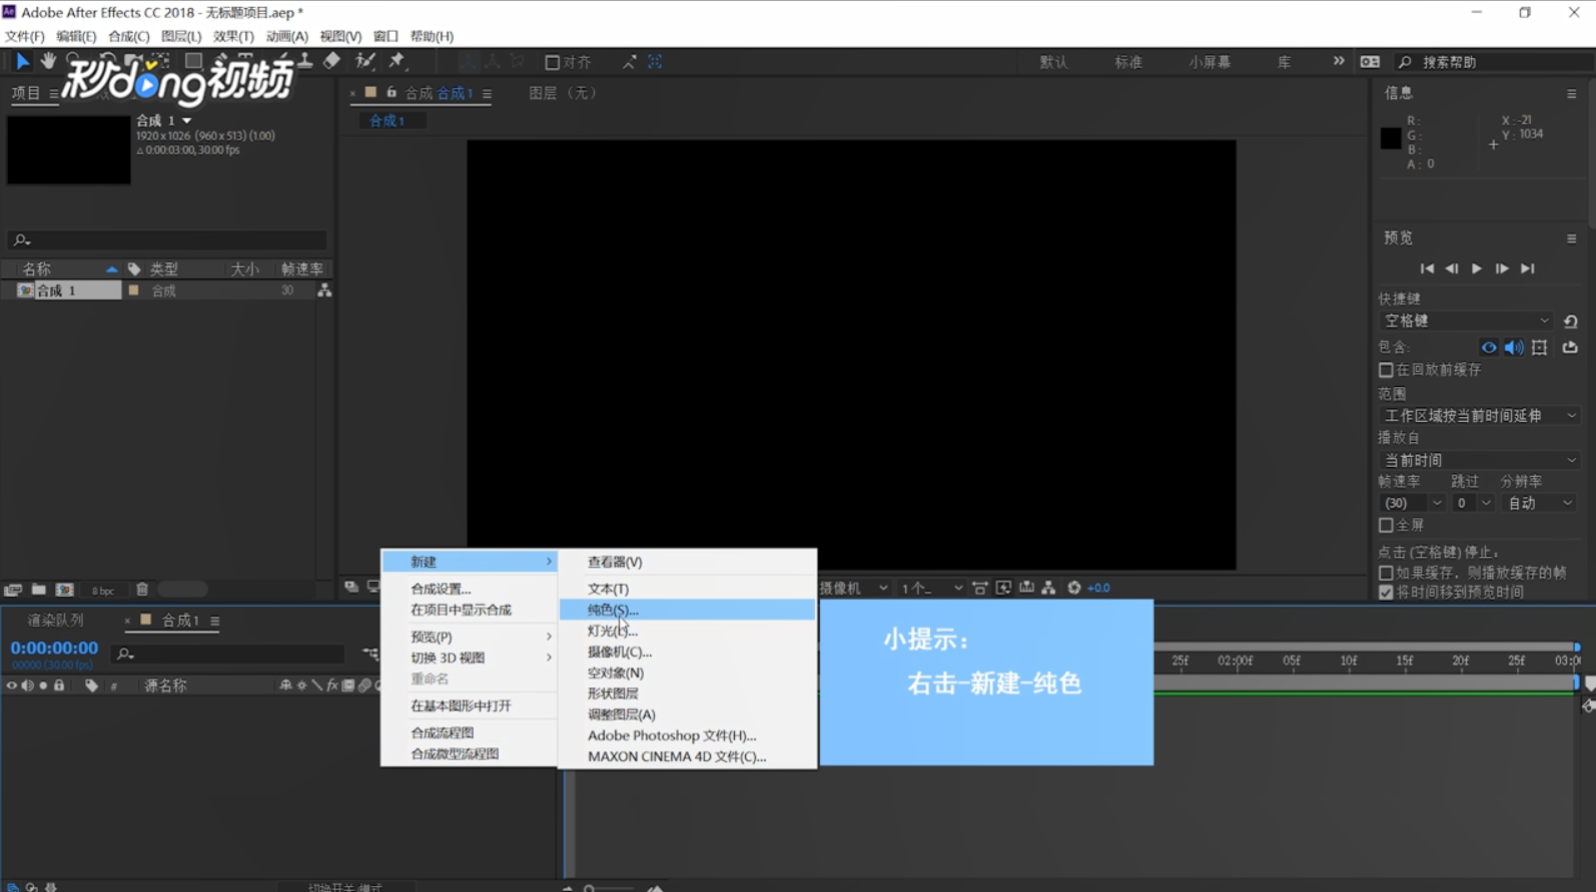Open the 工作区域按当前时间延伸 range dropdown
This screenshot has height=892, width=1596.
click(1479, 416)
